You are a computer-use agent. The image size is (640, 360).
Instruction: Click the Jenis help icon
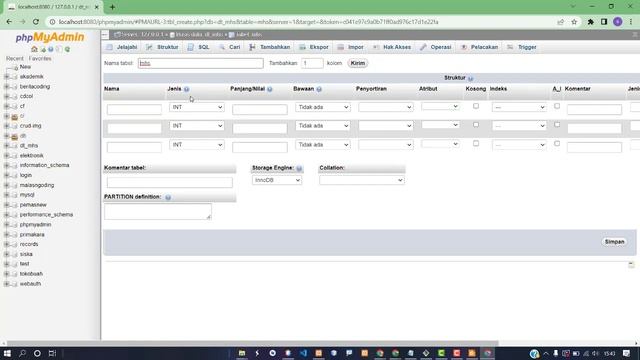187,89
